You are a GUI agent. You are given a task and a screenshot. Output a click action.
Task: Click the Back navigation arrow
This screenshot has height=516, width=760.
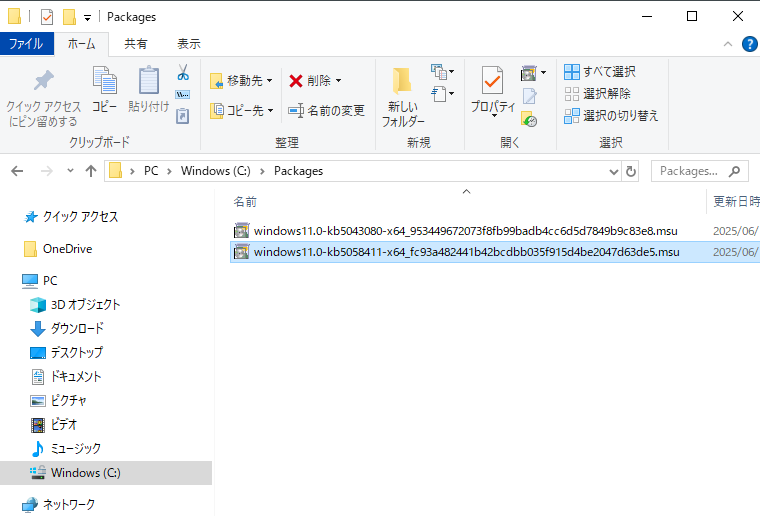17,171
